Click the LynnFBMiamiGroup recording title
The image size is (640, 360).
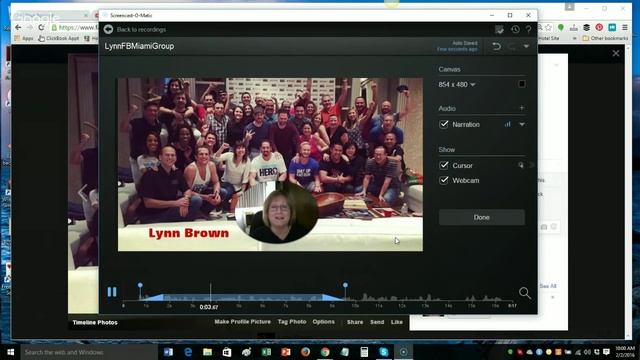139,46
